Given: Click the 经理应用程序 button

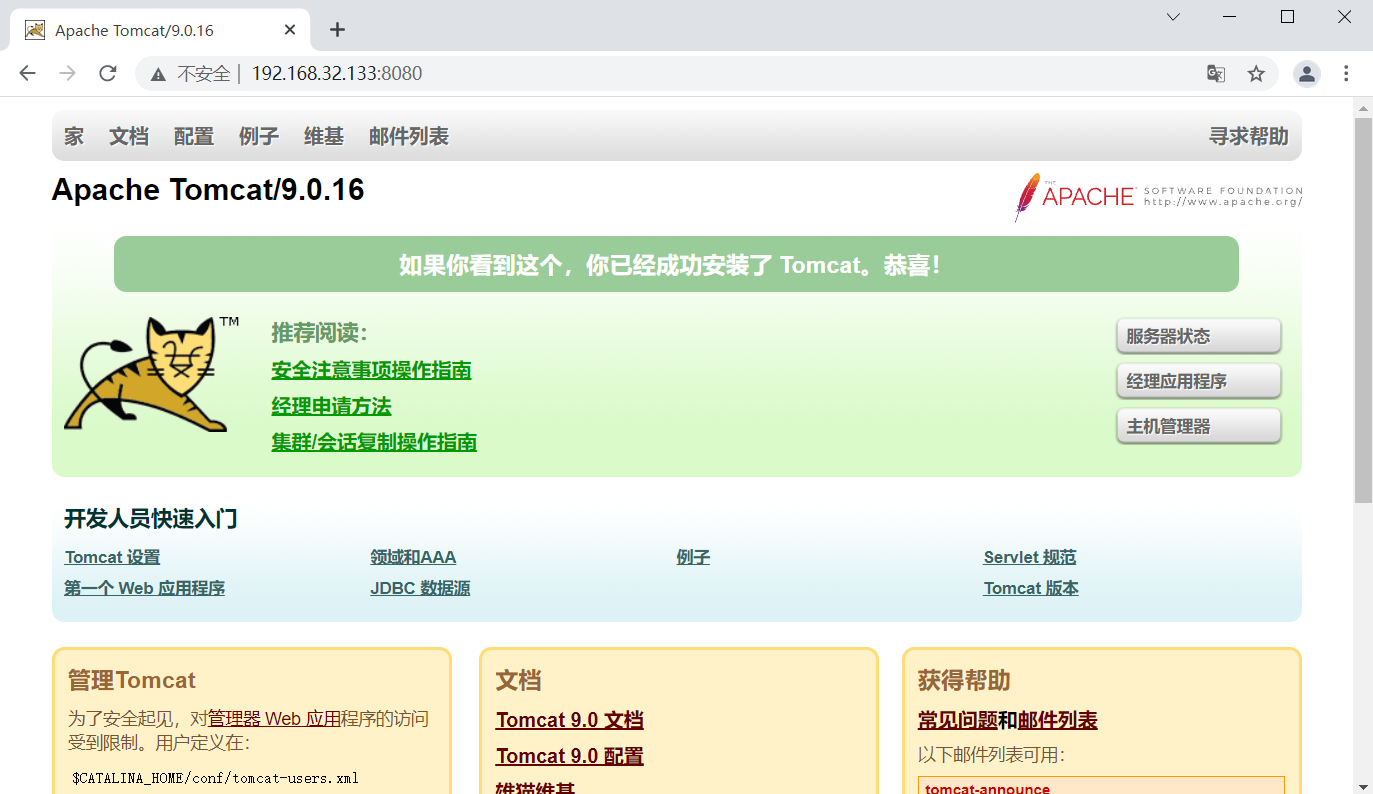Looking at the screenshot, I should (1198, 381).
